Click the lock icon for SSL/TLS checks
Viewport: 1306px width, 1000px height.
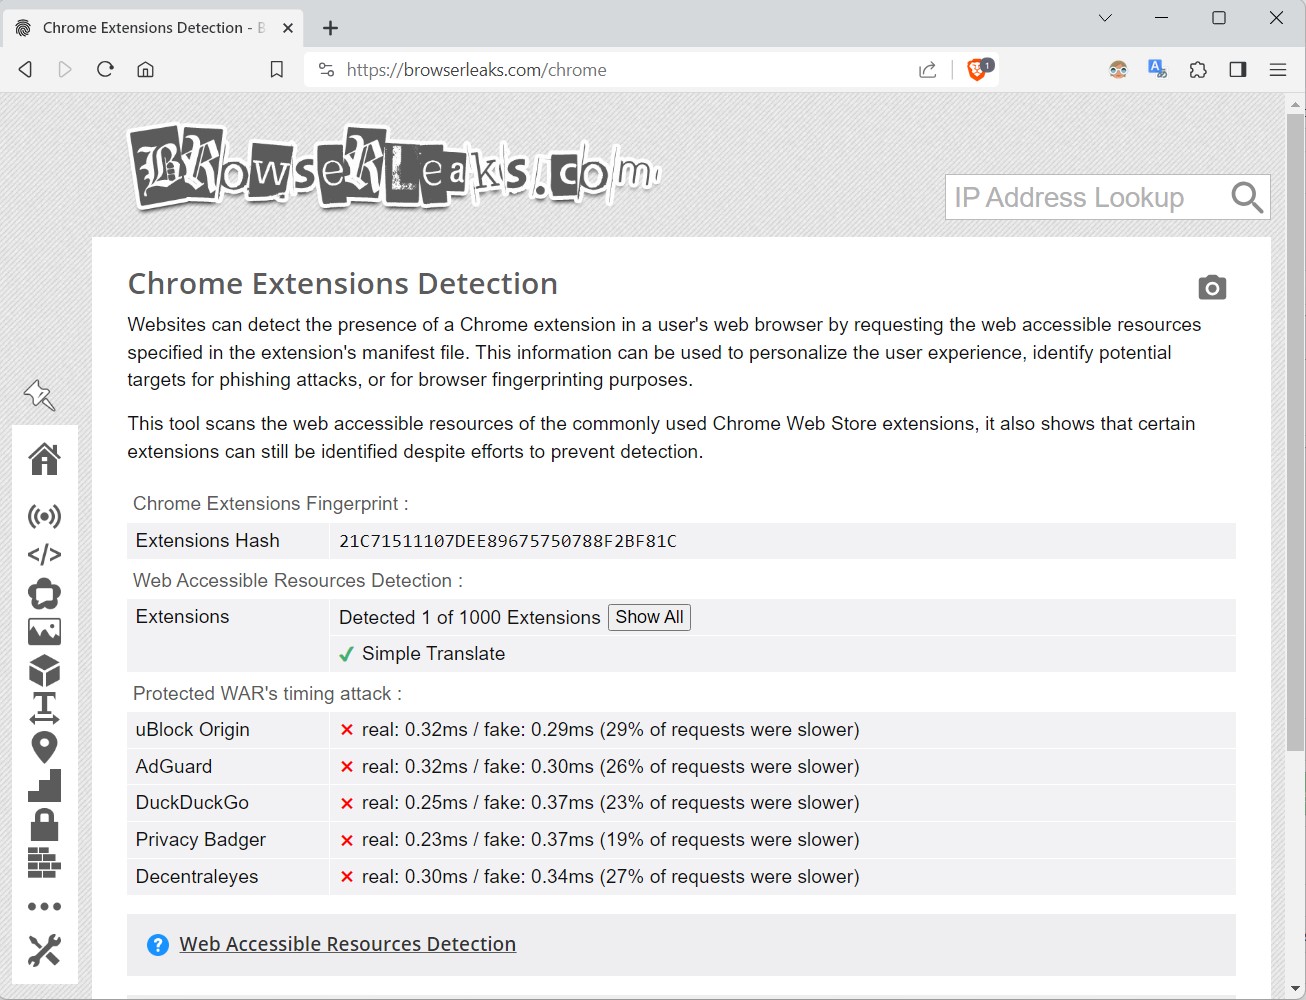click(x=44, y=823)
